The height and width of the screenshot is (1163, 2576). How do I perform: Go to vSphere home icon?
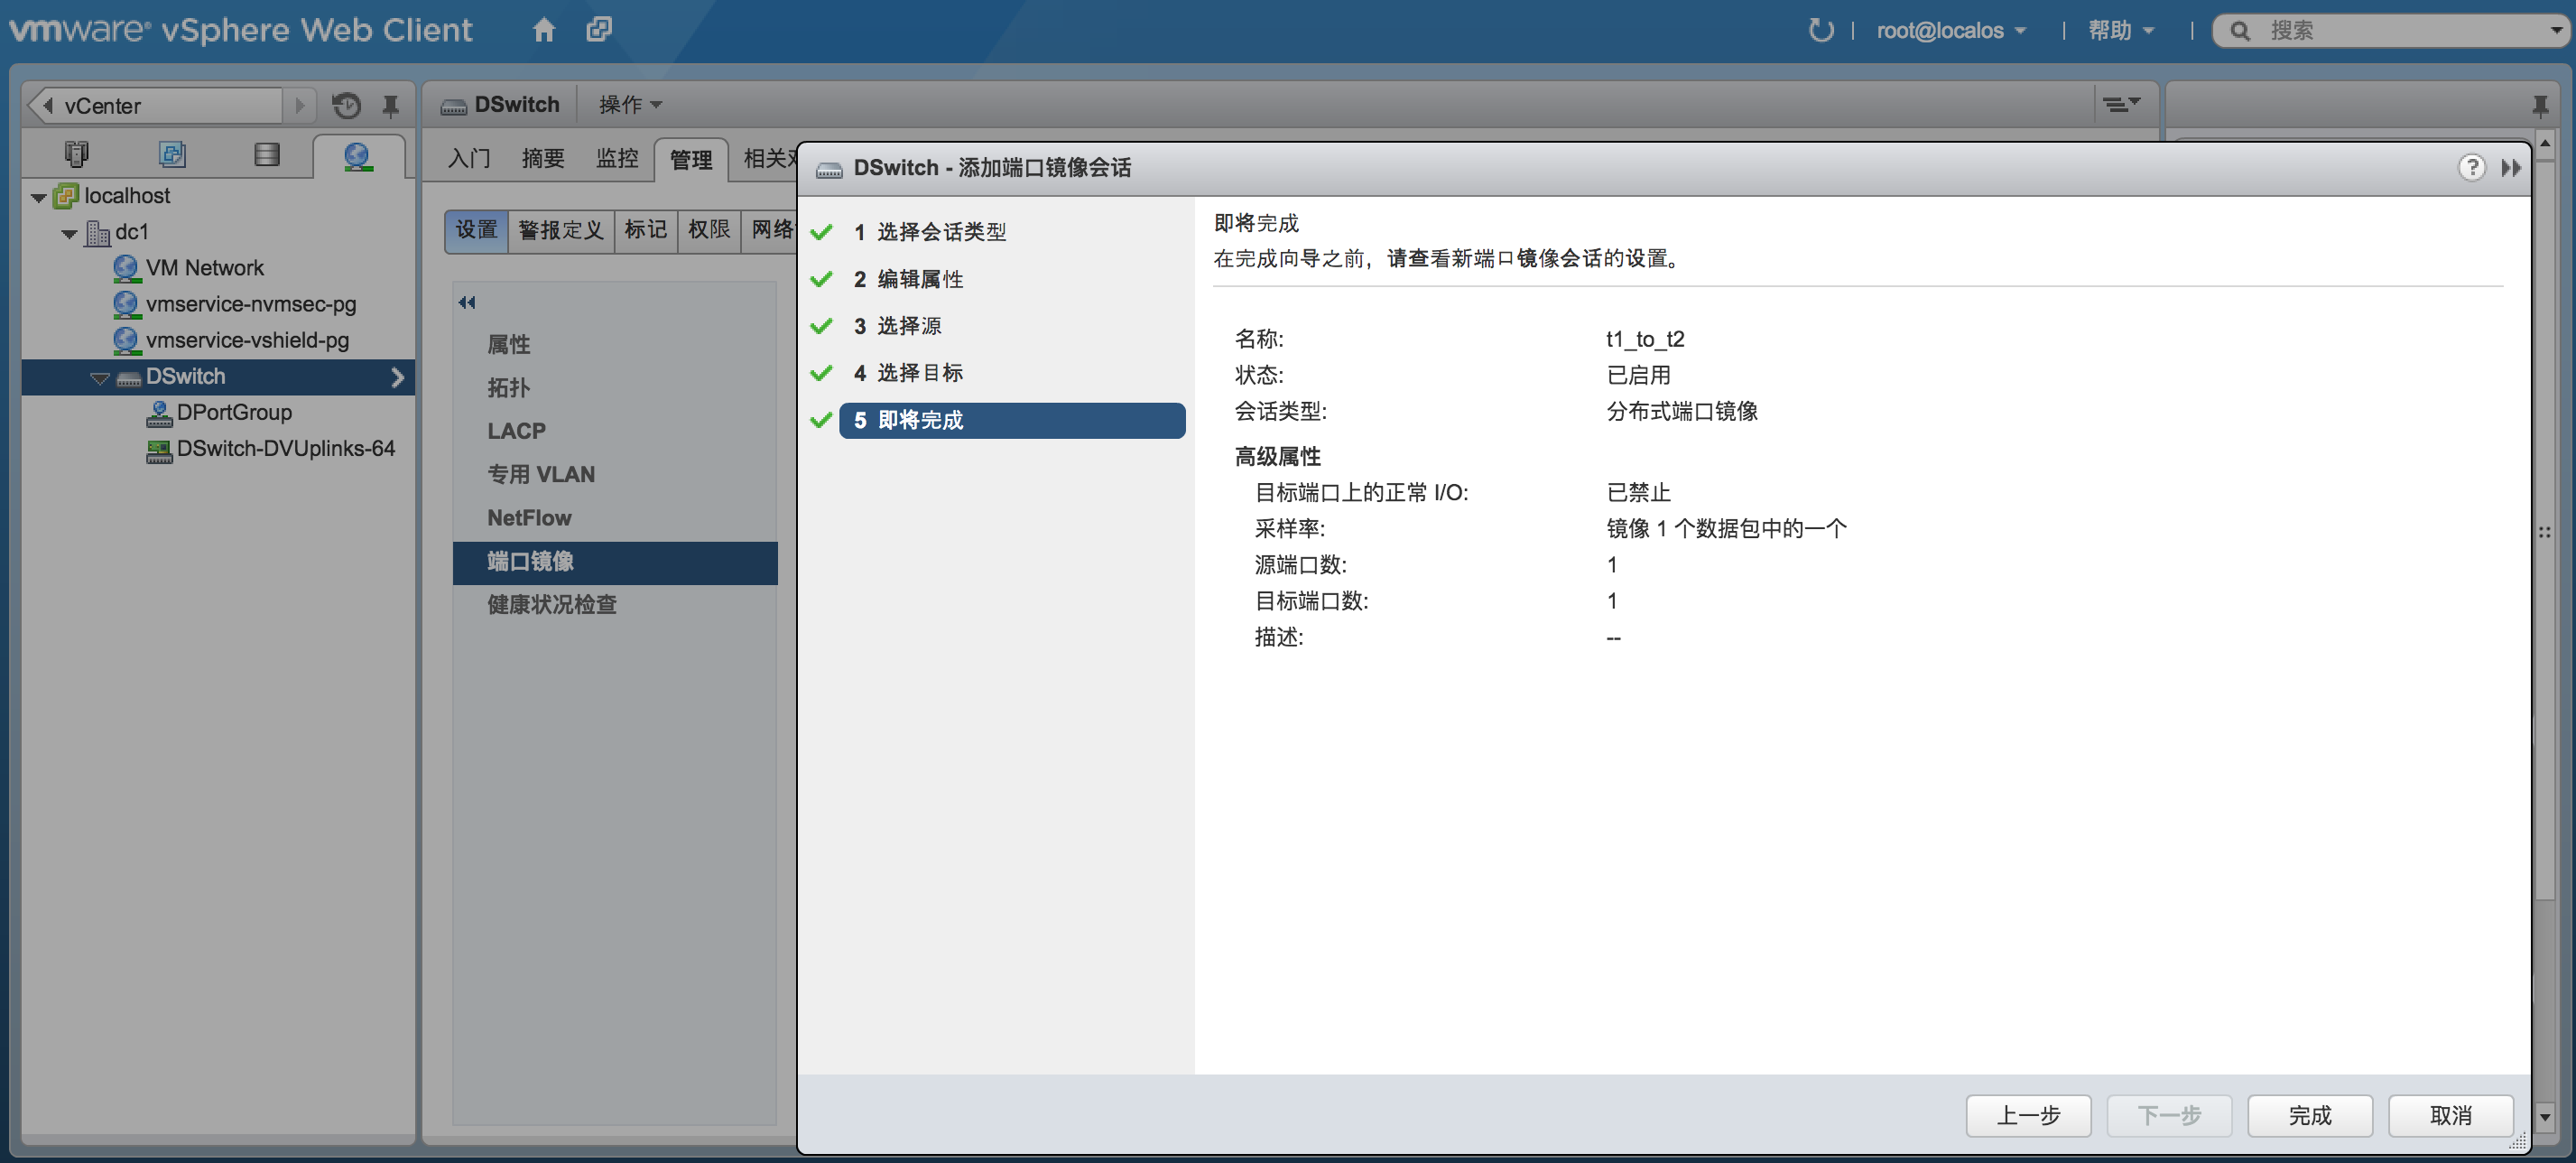(544, 30)
